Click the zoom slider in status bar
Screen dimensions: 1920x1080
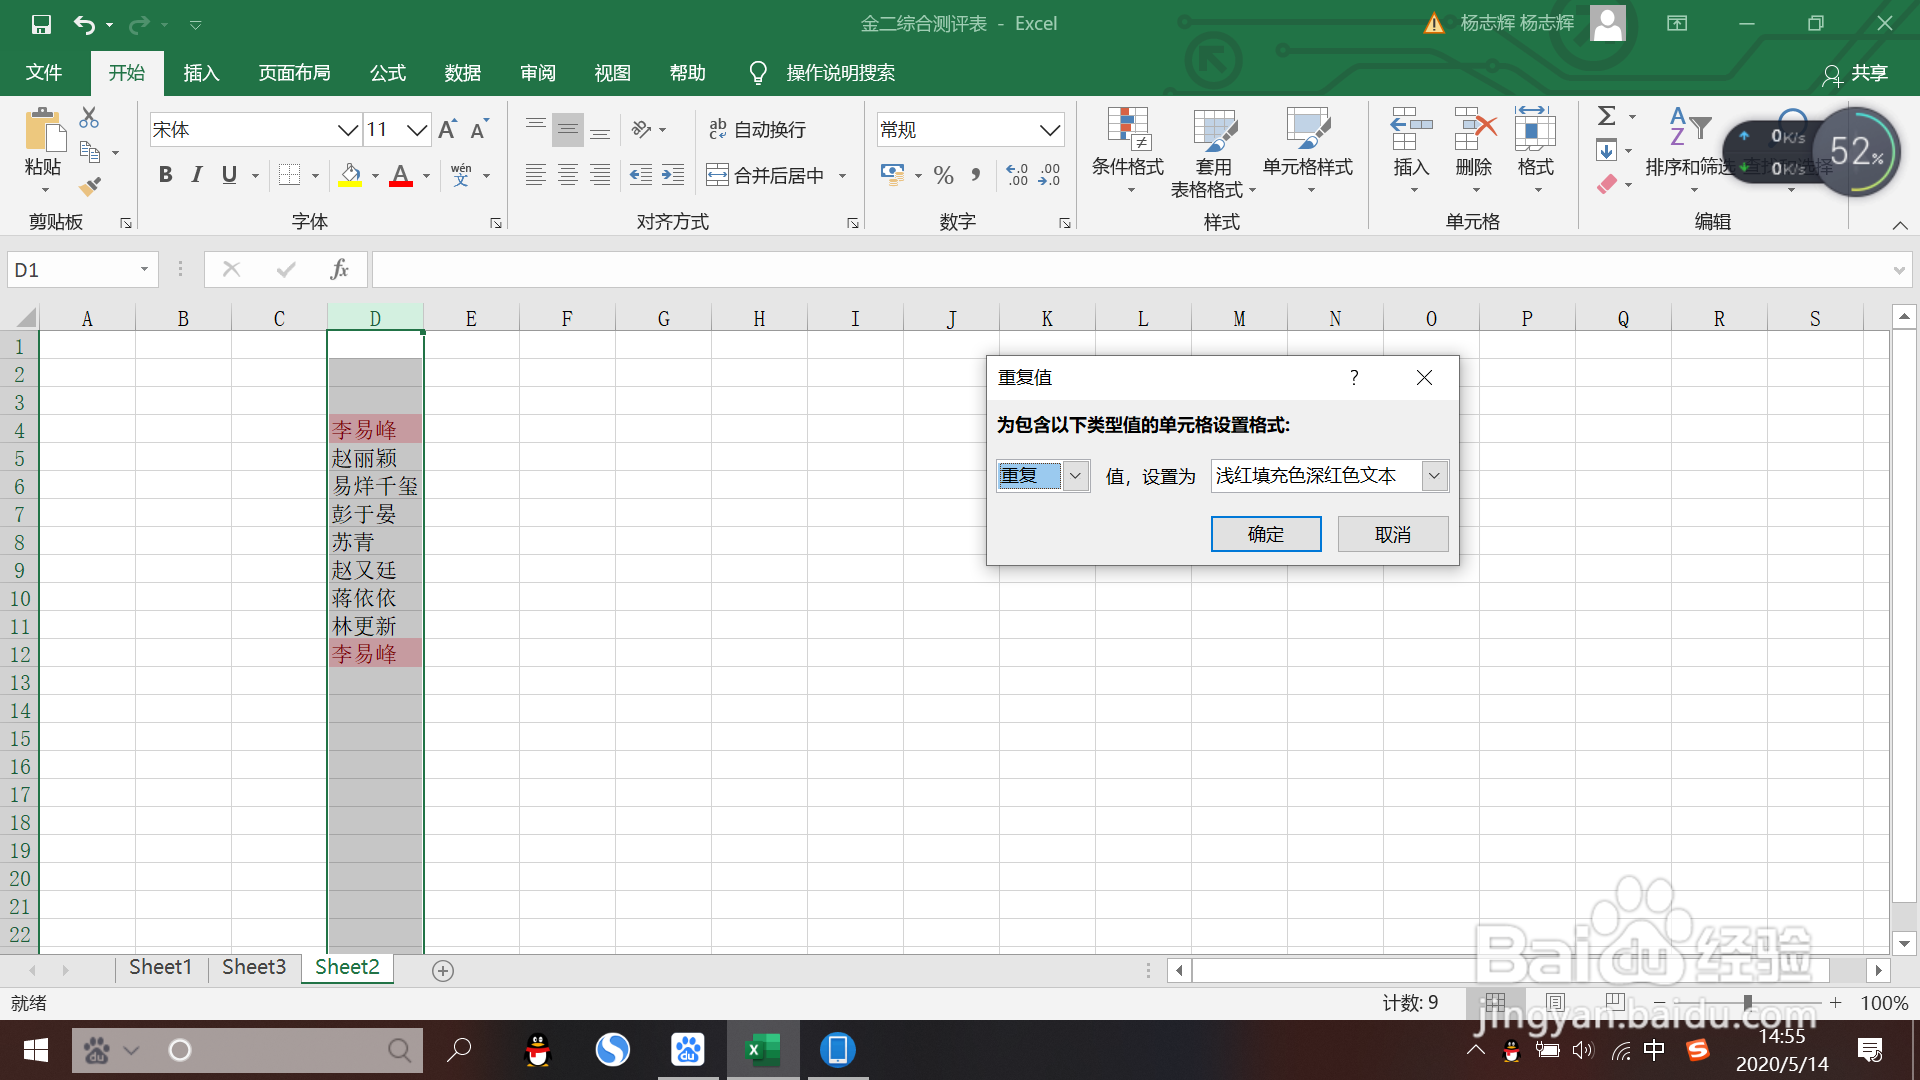point(1747,1002)
